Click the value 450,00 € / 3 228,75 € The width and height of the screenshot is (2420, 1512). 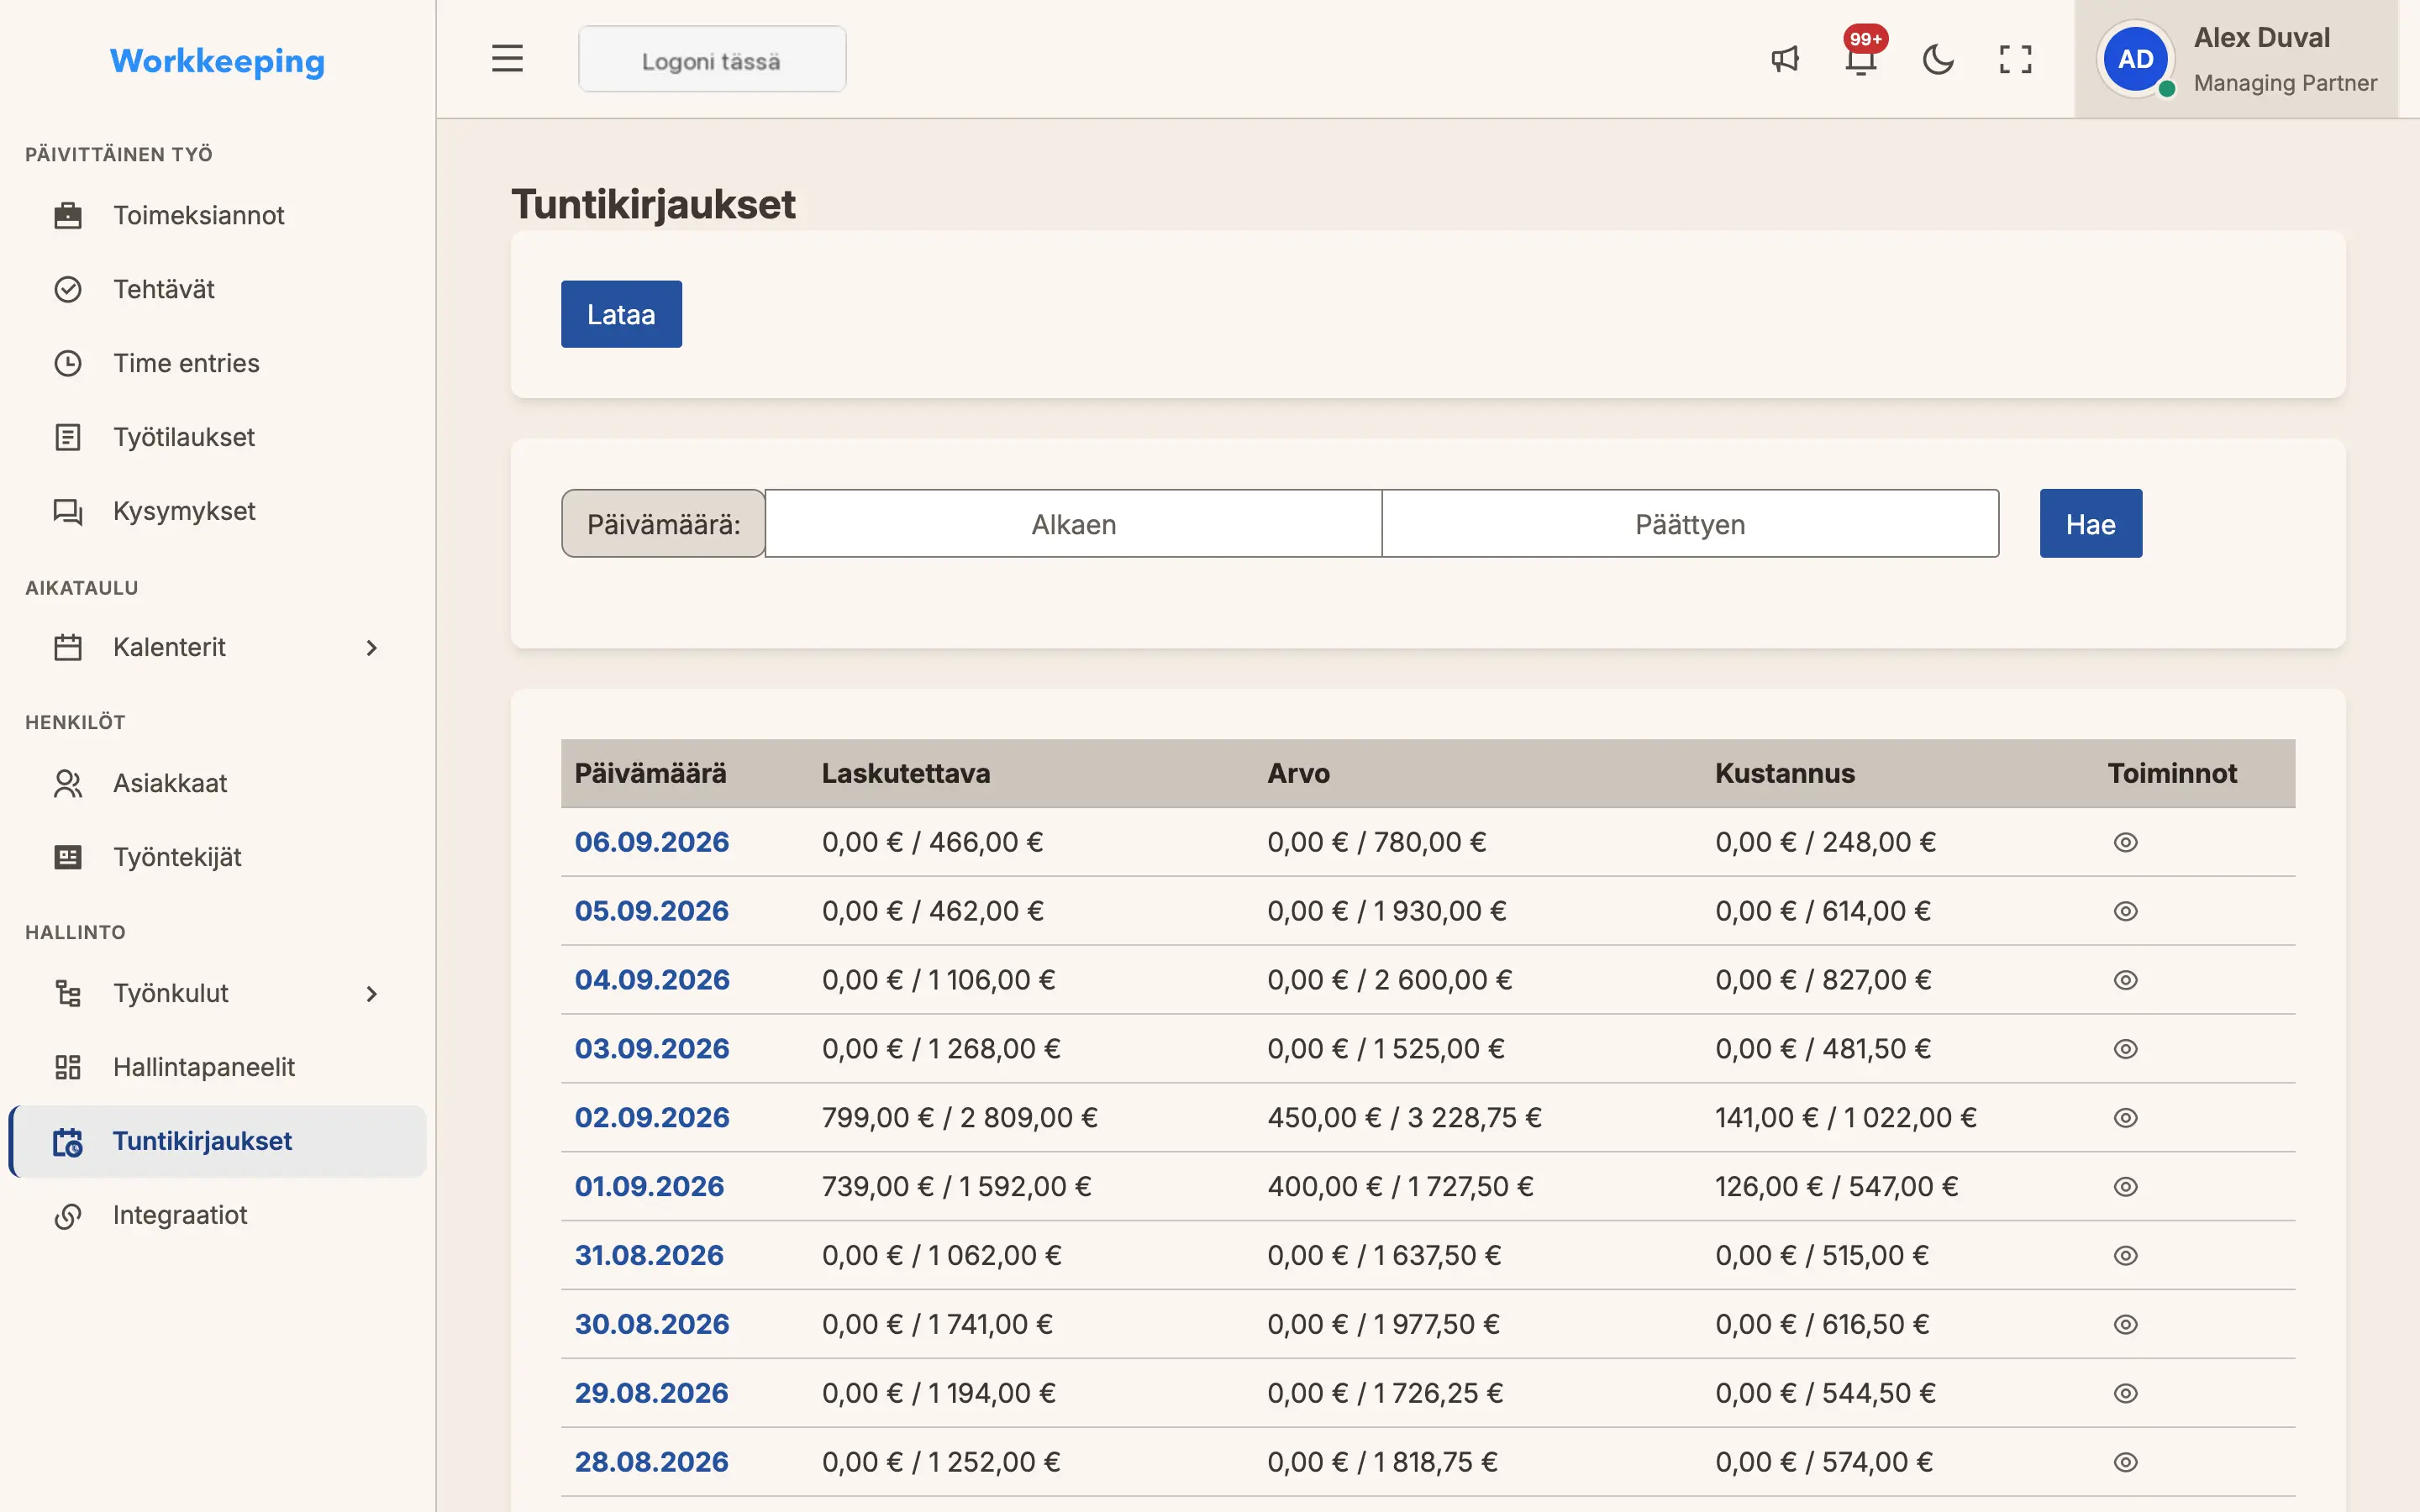[1404, 1117]
